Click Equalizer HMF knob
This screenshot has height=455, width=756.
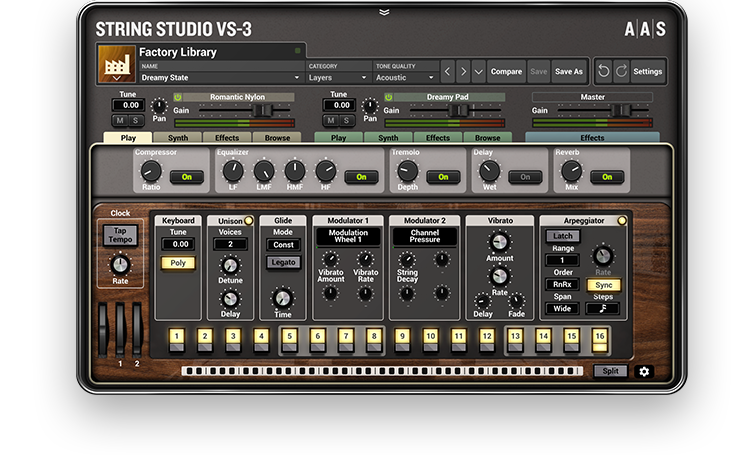tap(295, 171)
